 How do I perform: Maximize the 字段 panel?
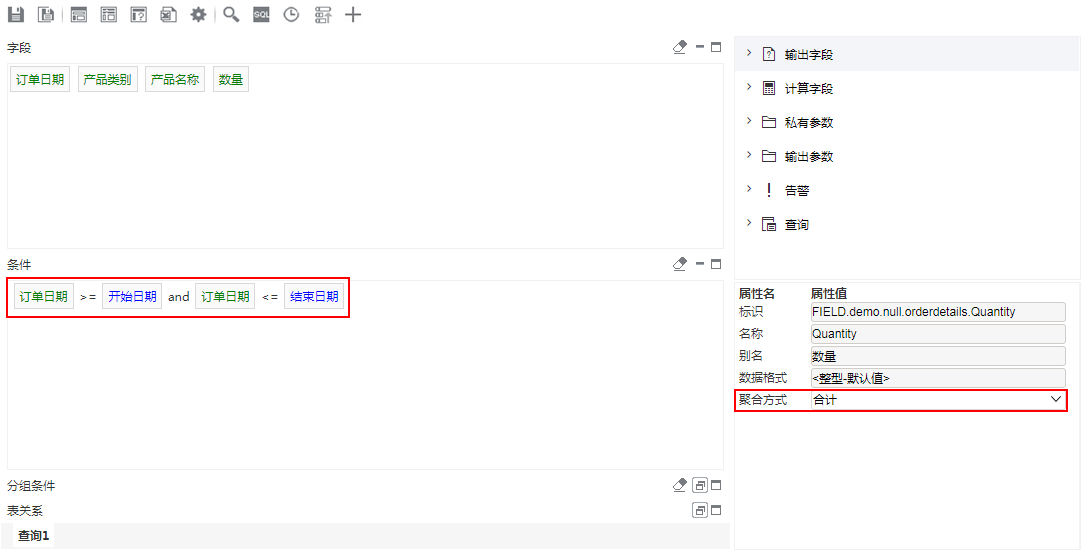click(x=716, y=47)
